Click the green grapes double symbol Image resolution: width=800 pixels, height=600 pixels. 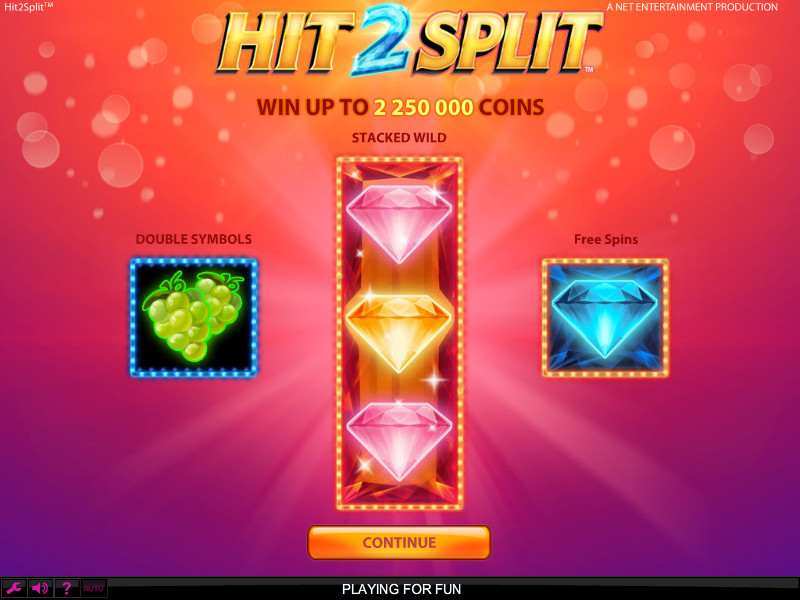pyautogui.click(x=194, y=318)
